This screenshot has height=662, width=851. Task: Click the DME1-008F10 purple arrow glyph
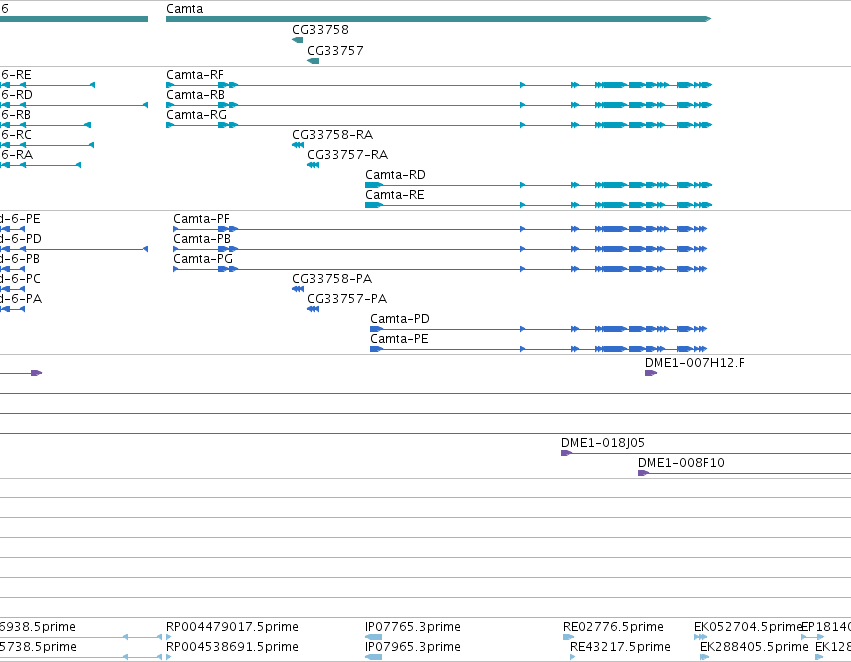tap(644, 473)
